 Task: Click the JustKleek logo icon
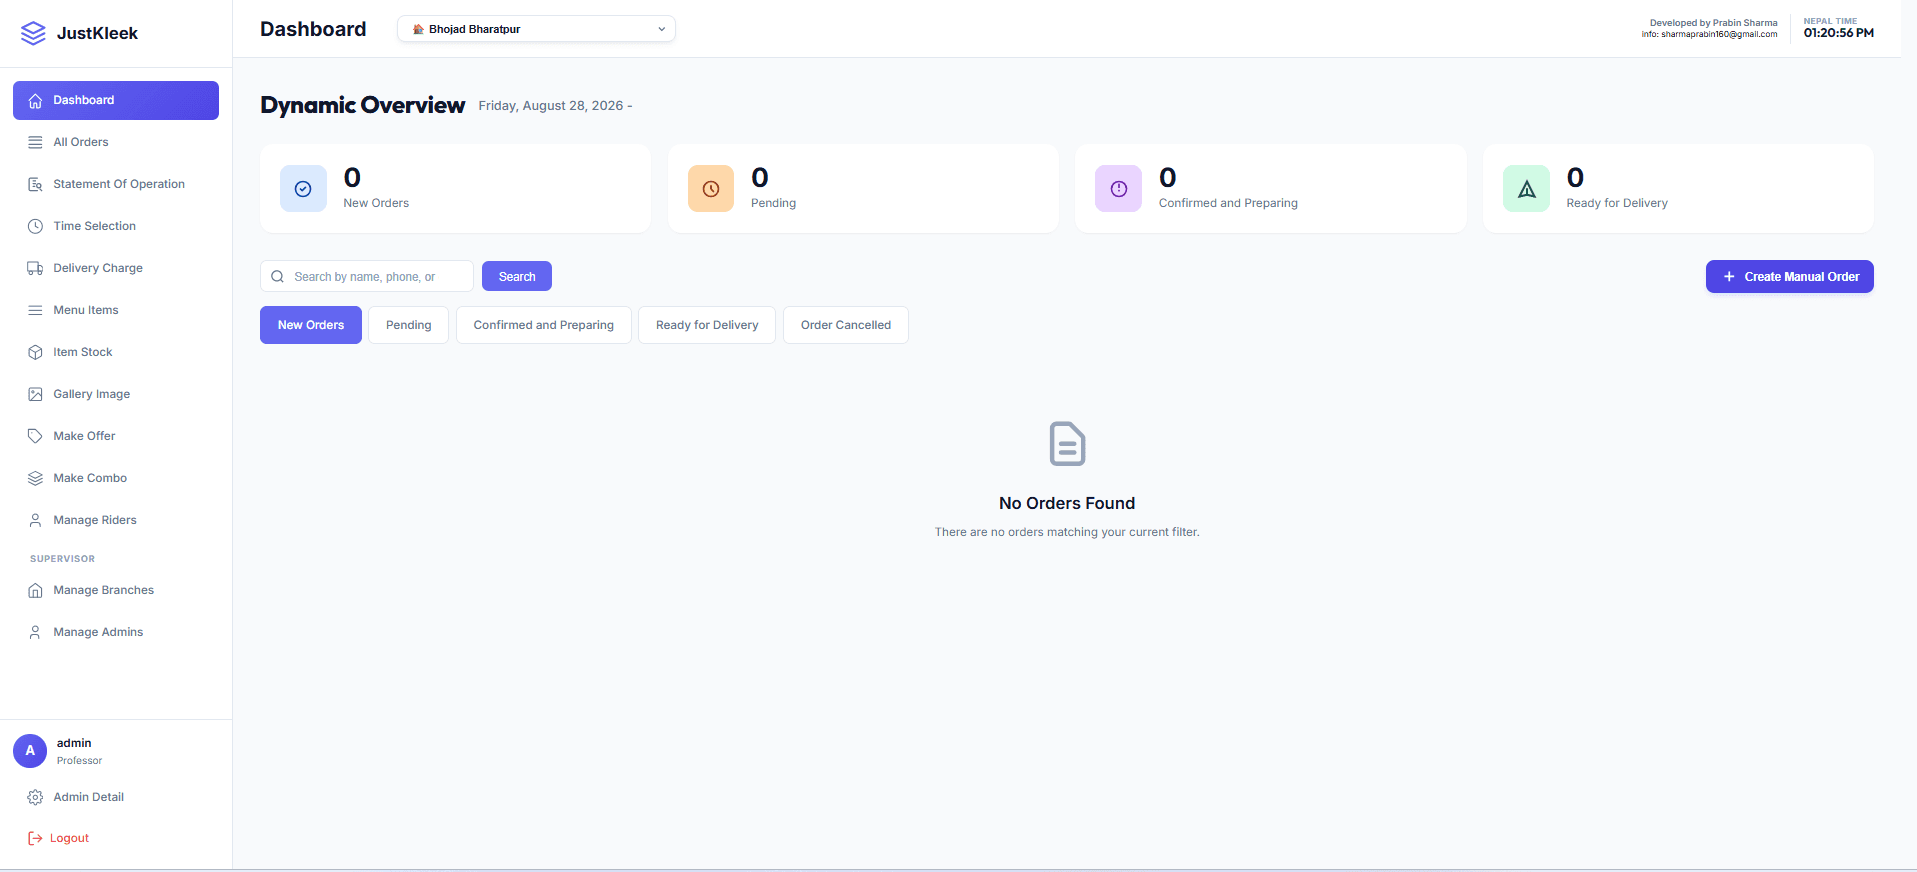pos(33,33)
